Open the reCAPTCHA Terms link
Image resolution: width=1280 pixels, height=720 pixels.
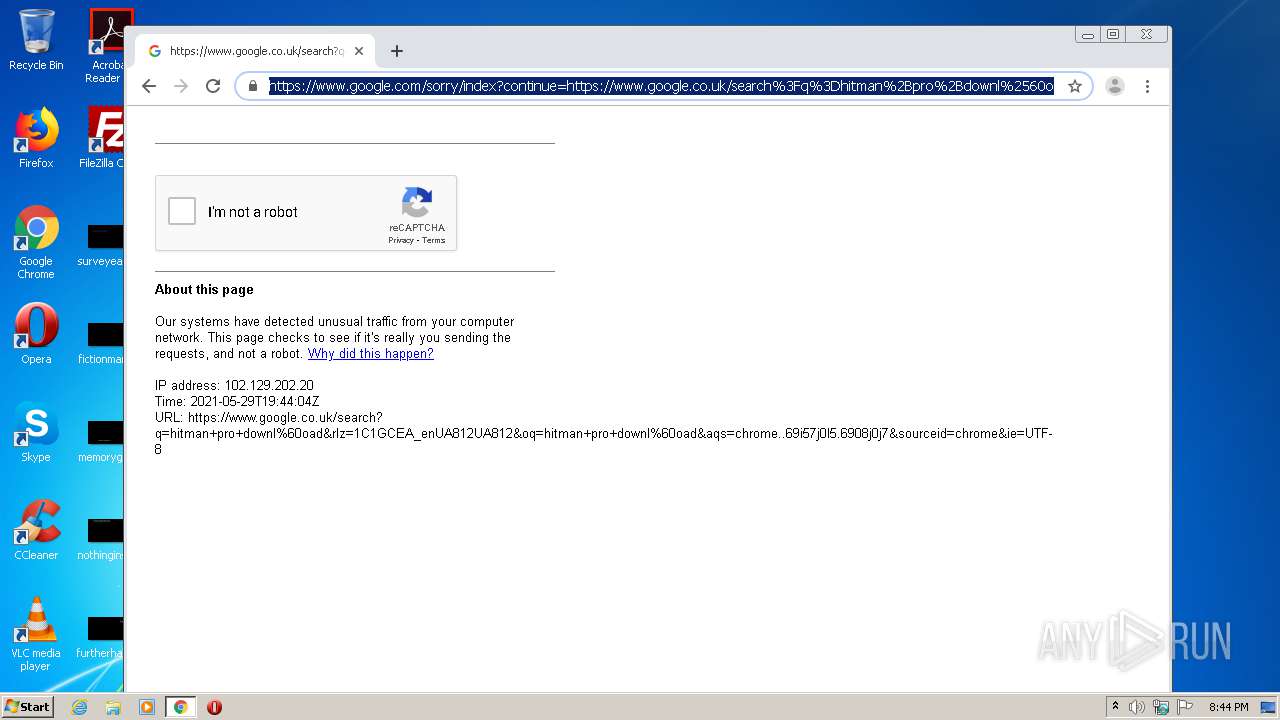pos(433,240)
